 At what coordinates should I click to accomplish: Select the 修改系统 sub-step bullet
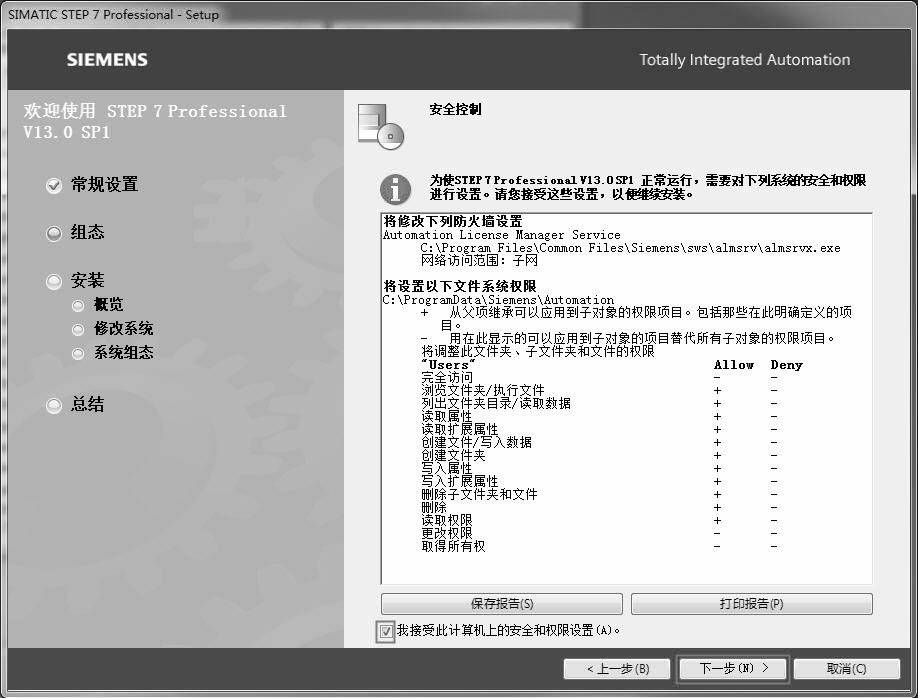78,330
